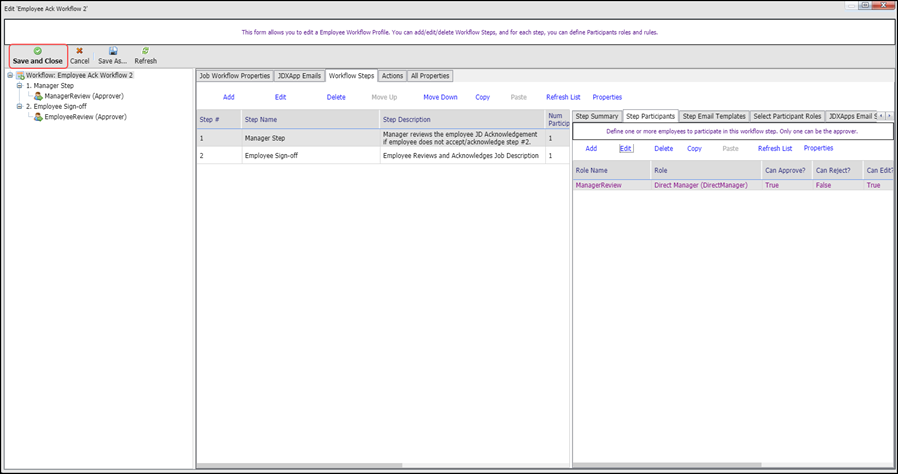Collapse the Workflow: Employee Ack Workflow 2 node
This screenshot has height=474, width=899.
pos(9,75)
